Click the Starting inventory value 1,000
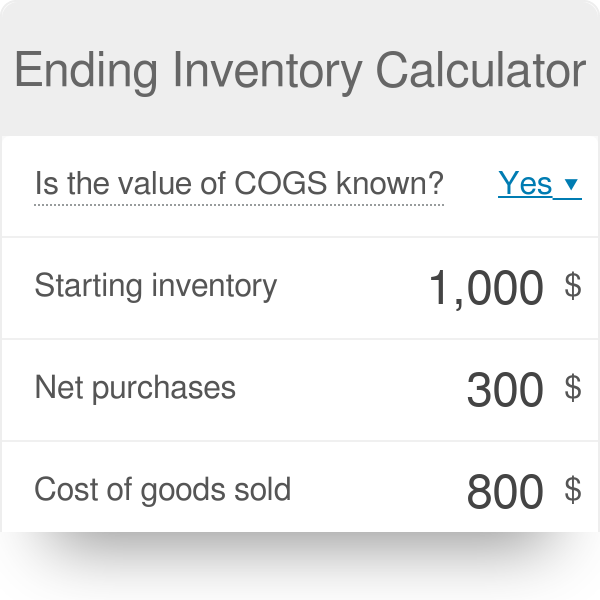Viewport: 600px width, 600px height. tap(486, 288)
